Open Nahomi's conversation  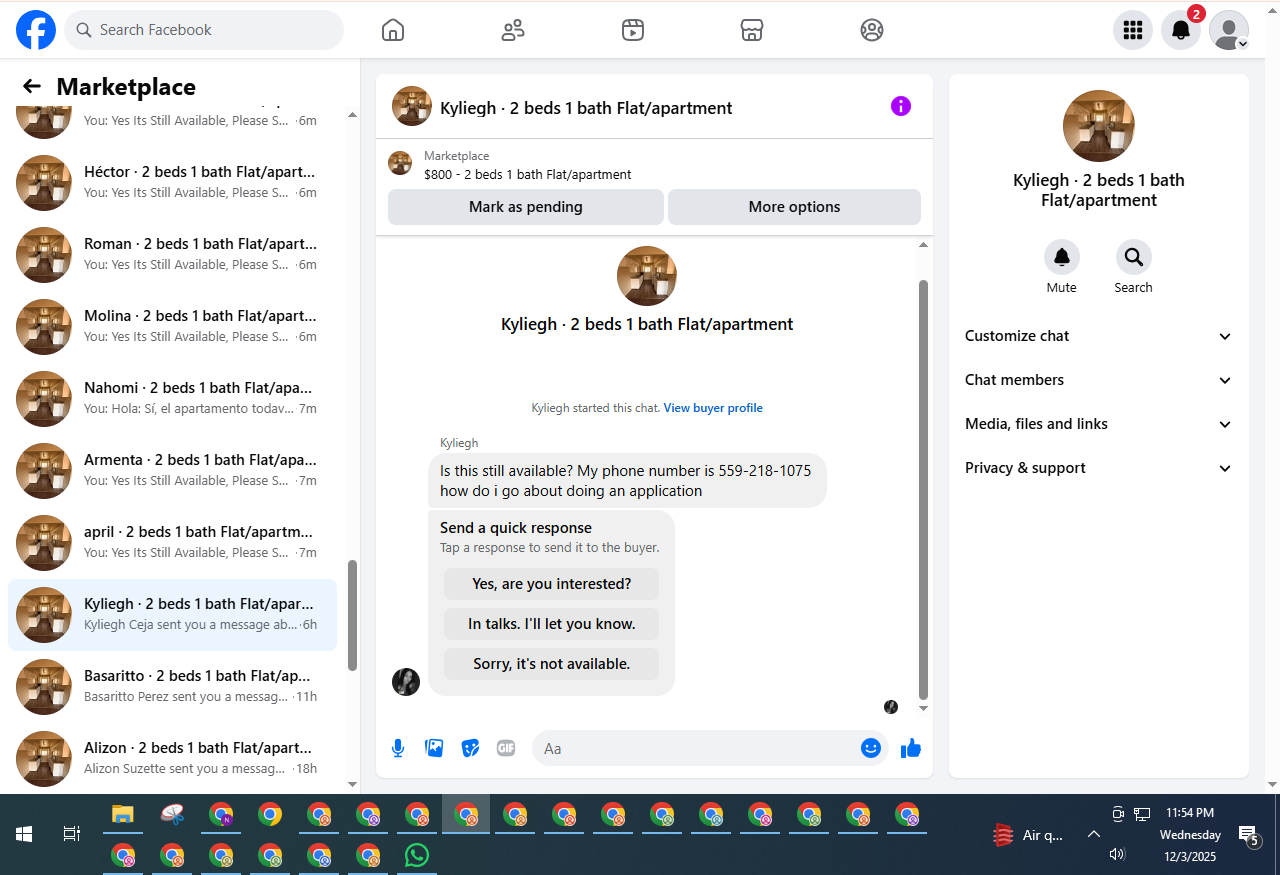(x=172, y=399)
